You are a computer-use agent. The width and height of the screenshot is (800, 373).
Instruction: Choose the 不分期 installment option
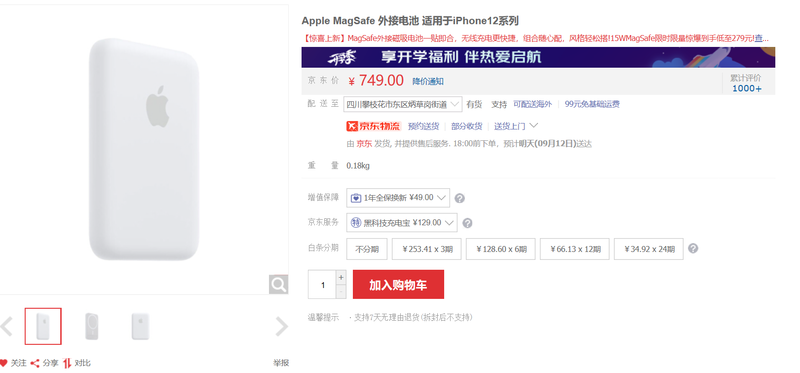coord(367,248)
